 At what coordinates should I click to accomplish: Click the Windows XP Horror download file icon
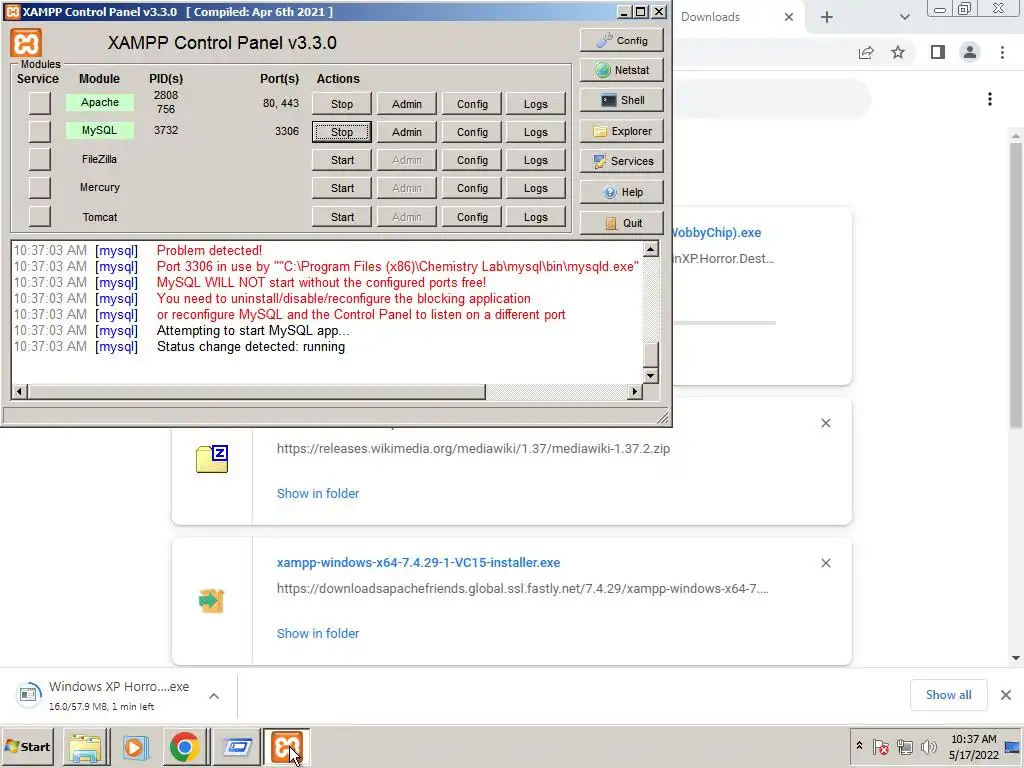click(28, 695)
